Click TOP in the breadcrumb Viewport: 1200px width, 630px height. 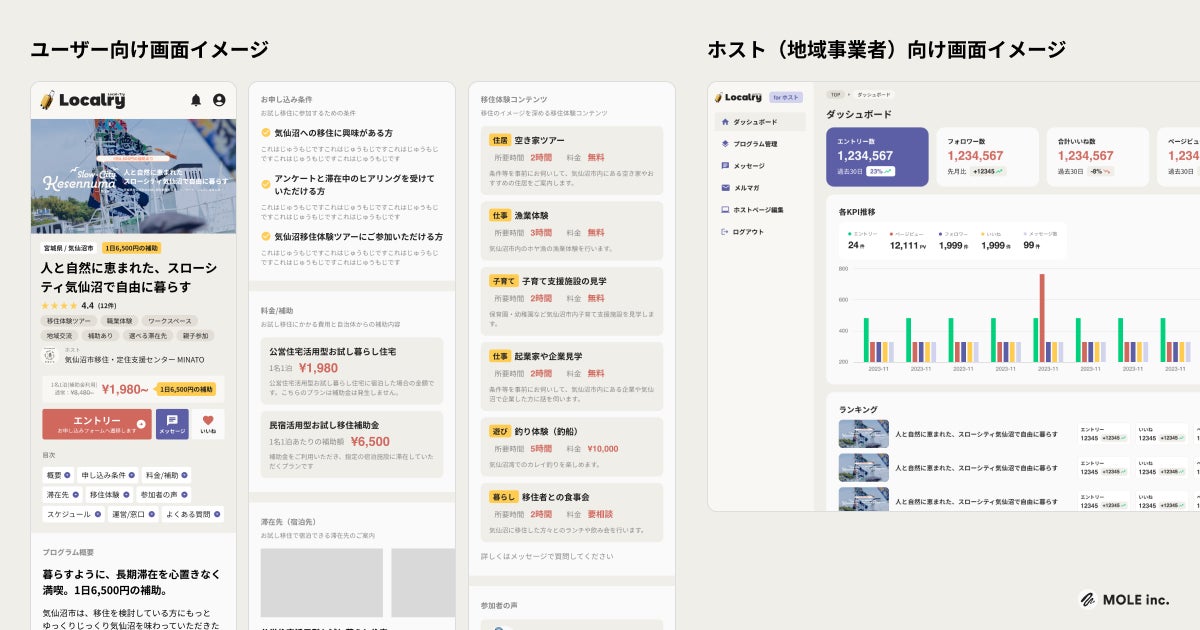835,94
